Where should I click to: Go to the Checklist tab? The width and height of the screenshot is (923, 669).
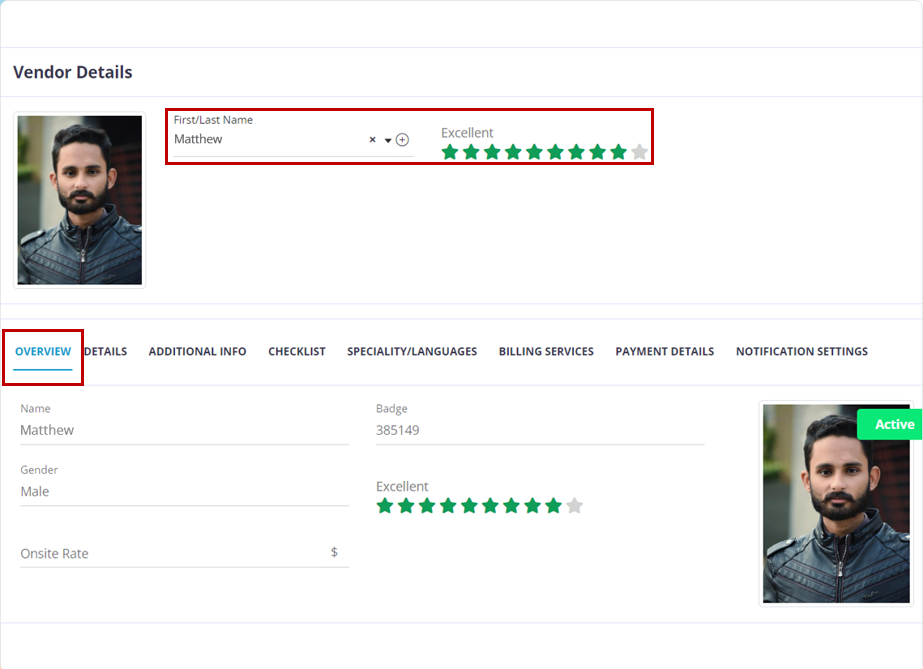pos(297,352)
